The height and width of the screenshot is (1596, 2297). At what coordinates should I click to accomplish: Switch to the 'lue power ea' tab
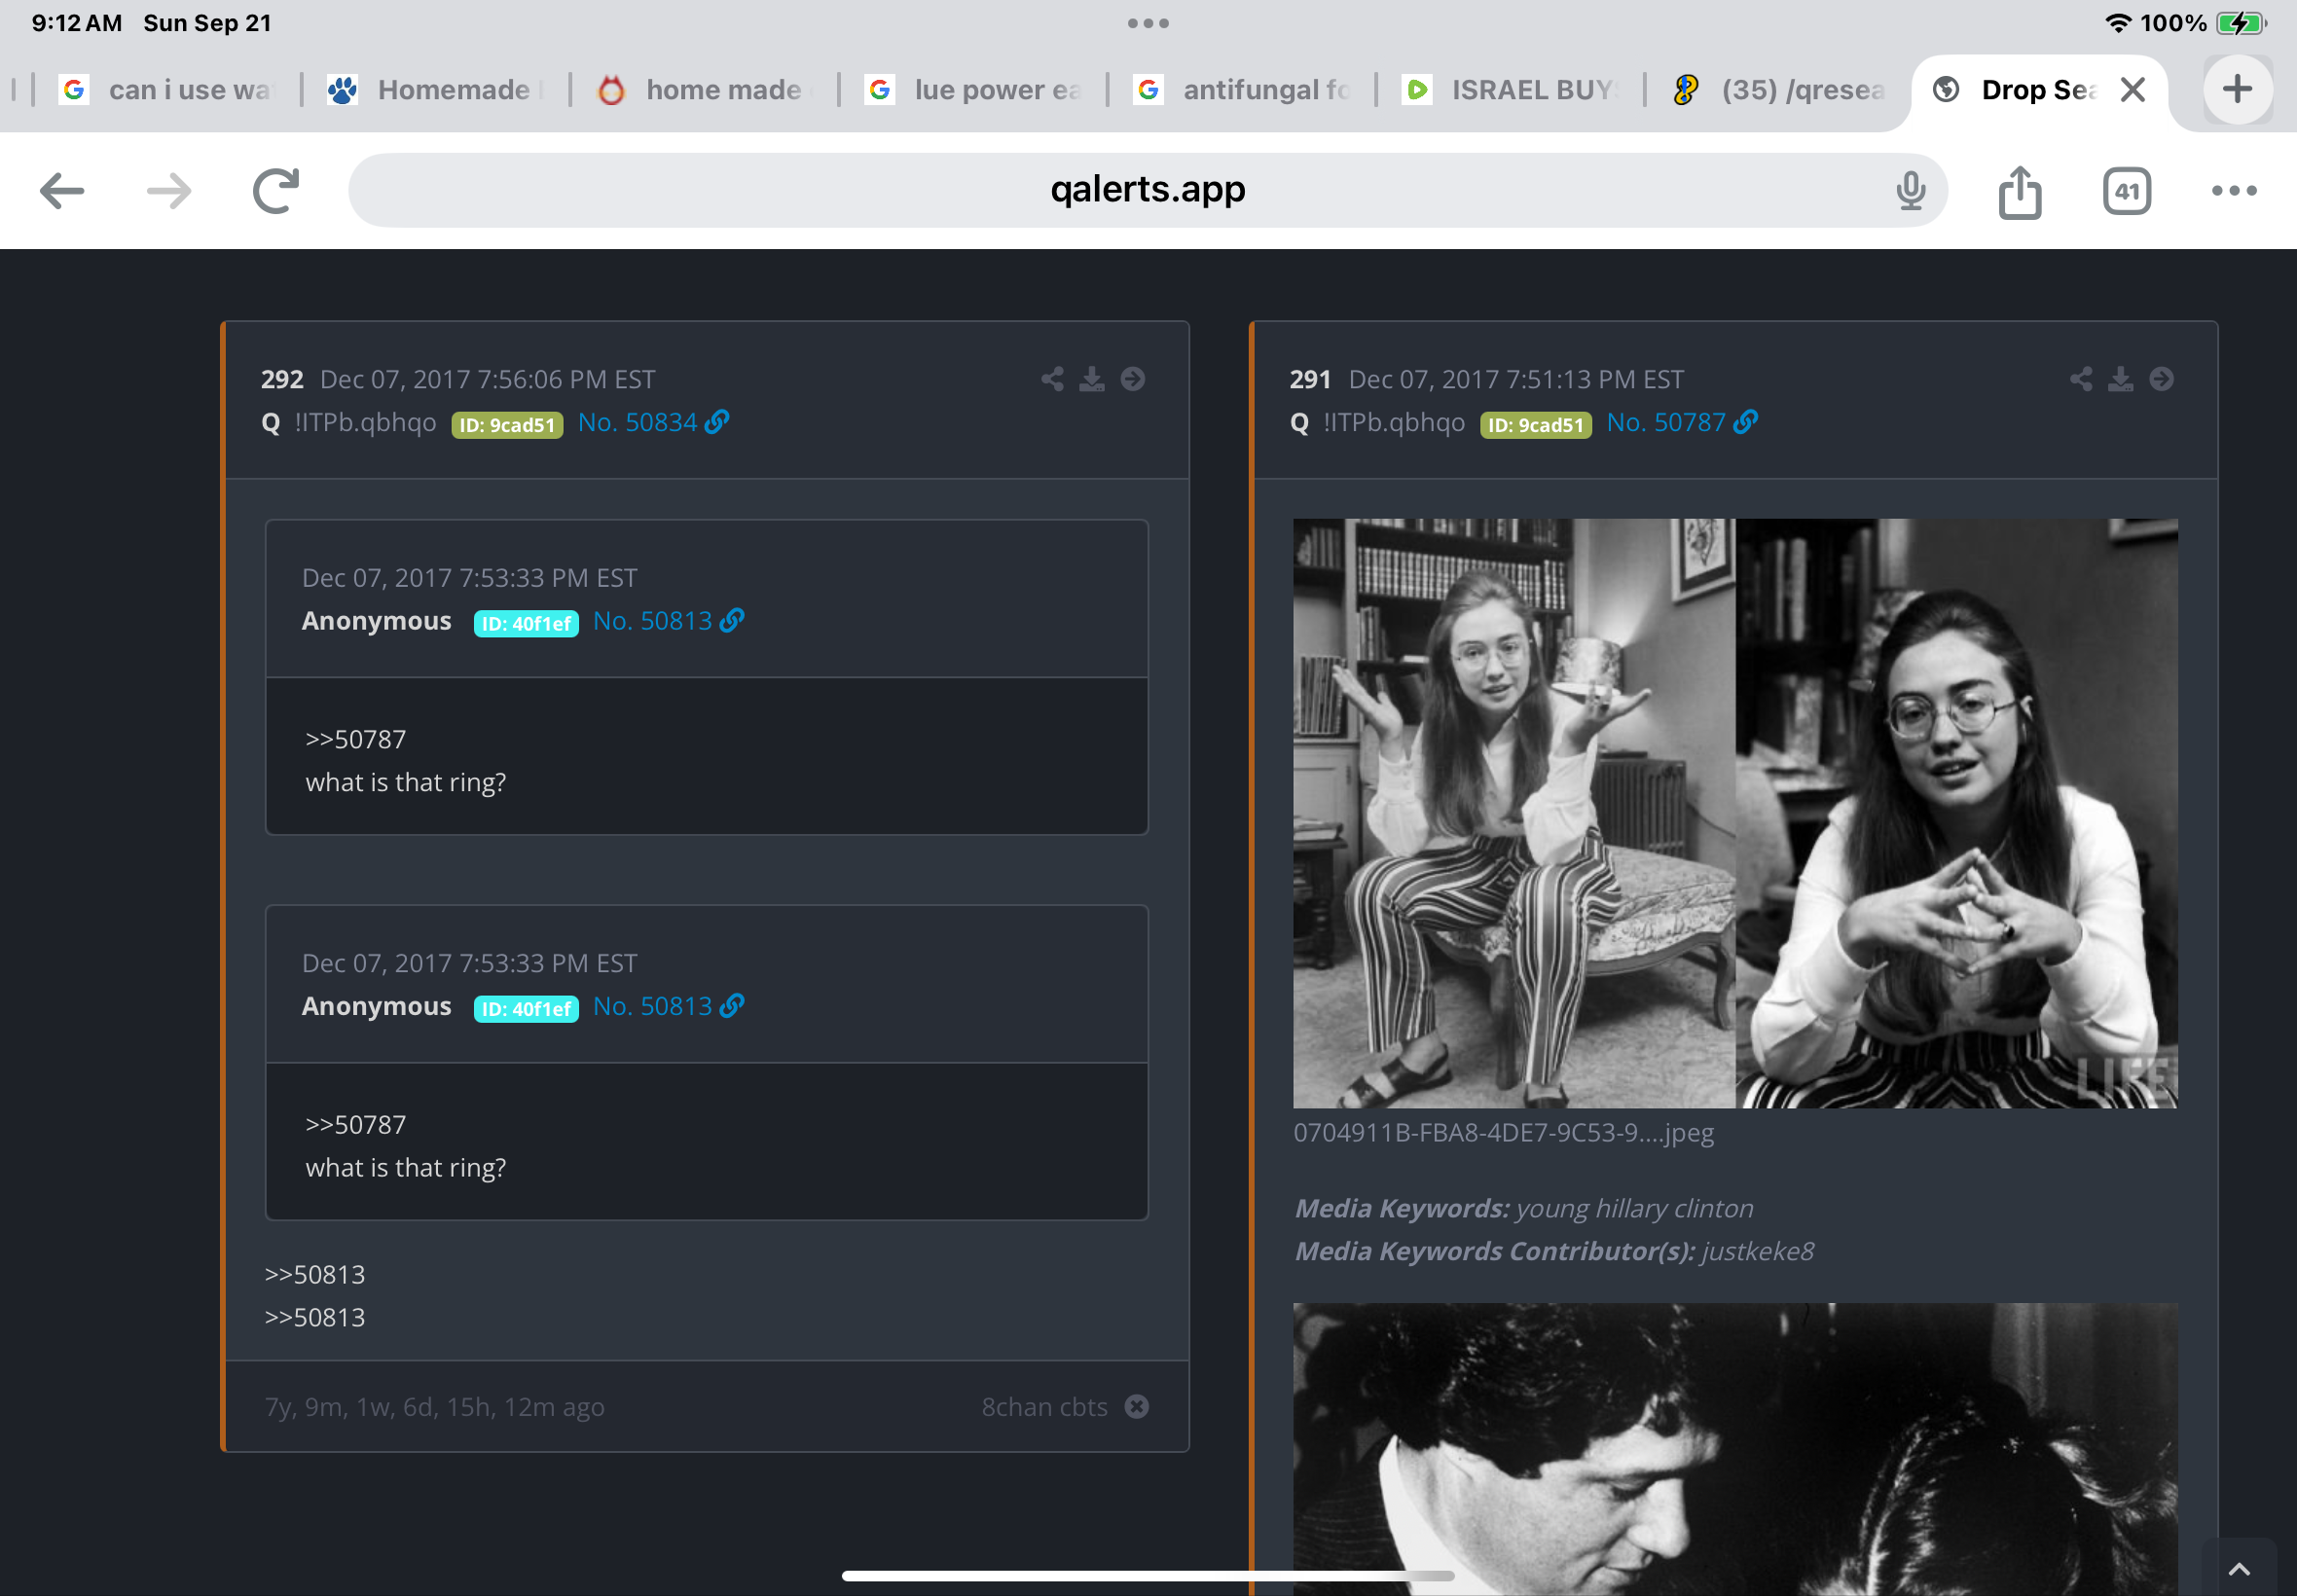(x=973, y=89)
